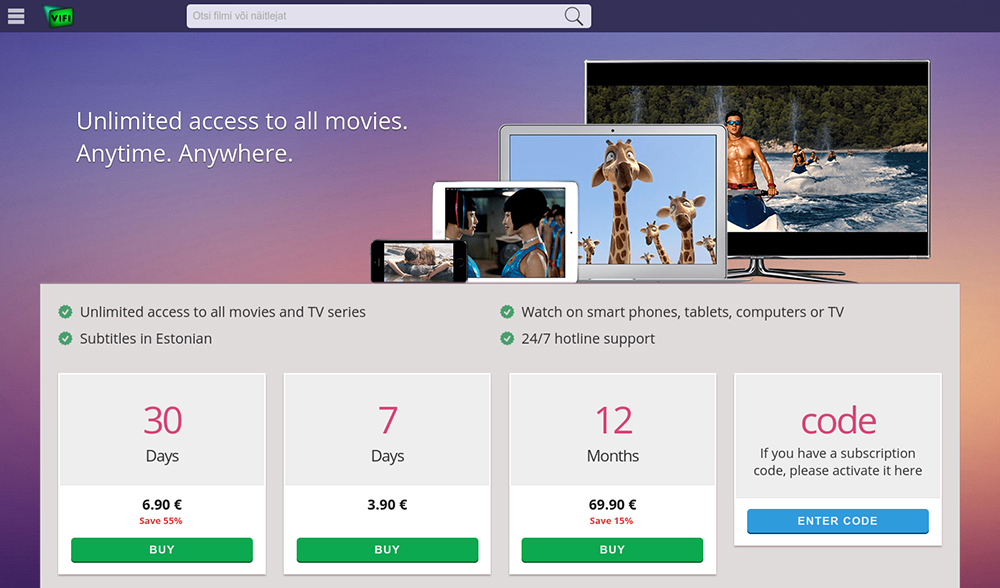Click the TV screen jet ski image
1000x588 pixels.
pyautogui.click(x=829, y=158)
